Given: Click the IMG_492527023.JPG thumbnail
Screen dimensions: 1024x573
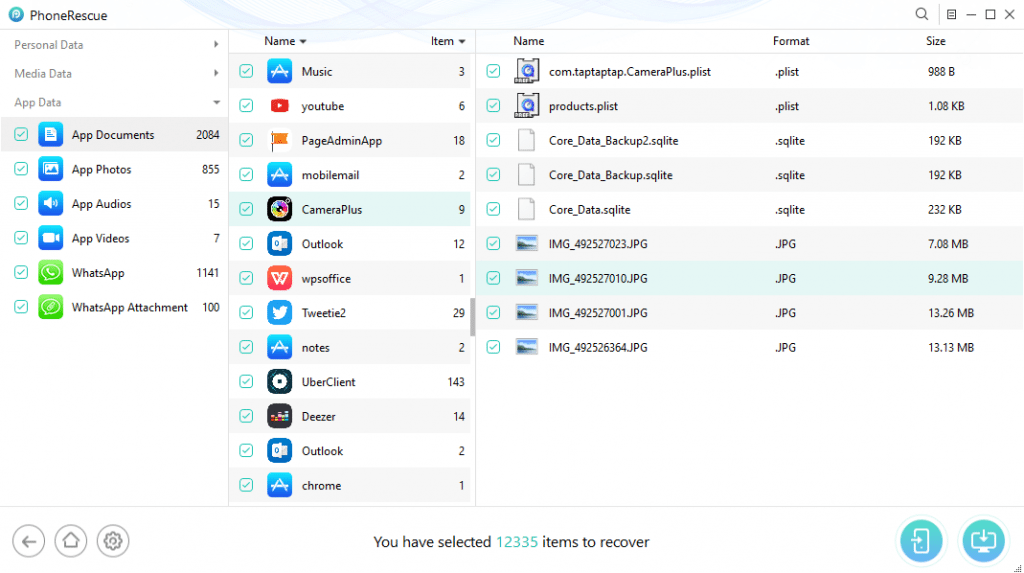Looking at the screenshot, I should click(x=526, y=244).
